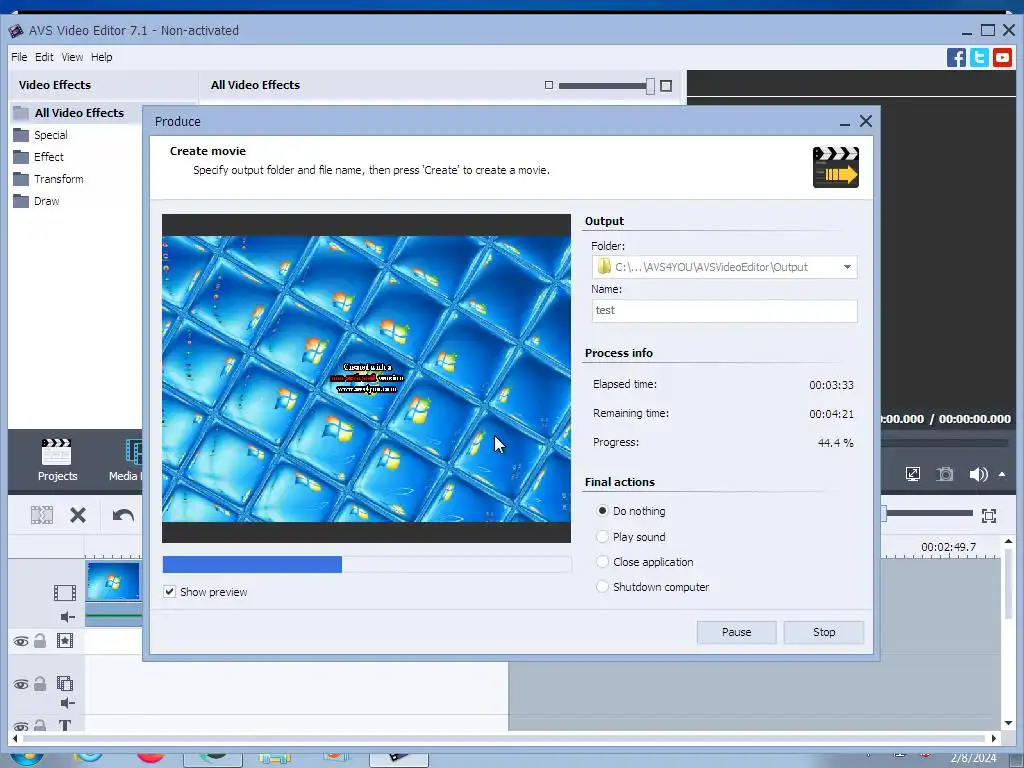Screen dimensions: 1024x768
Task: Click the Delete X icon in timeline toolbar
Action: pos(78,515)
